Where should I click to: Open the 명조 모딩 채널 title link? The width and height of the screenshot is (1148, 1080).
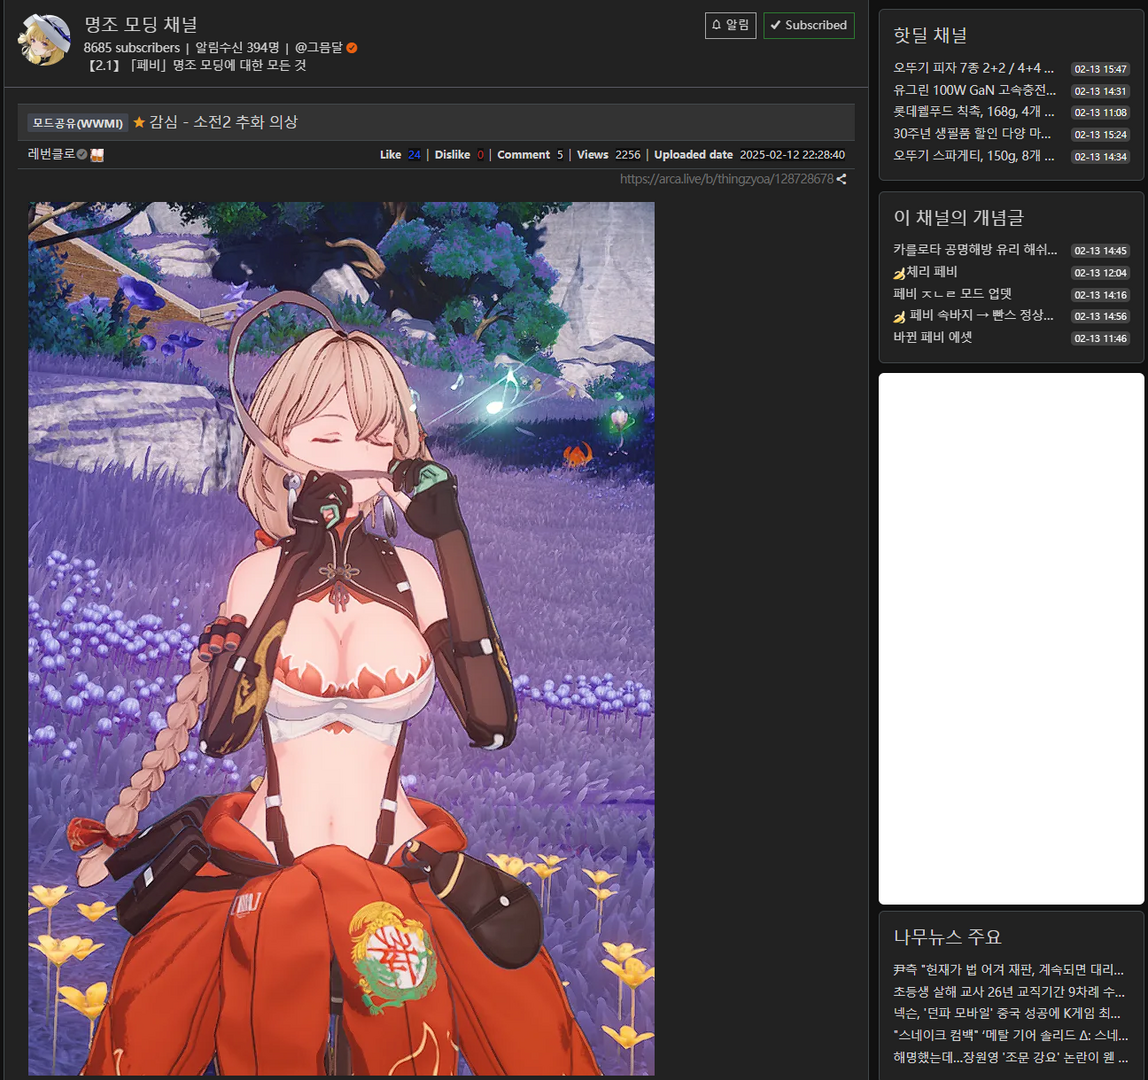click(x=141, y=24)
